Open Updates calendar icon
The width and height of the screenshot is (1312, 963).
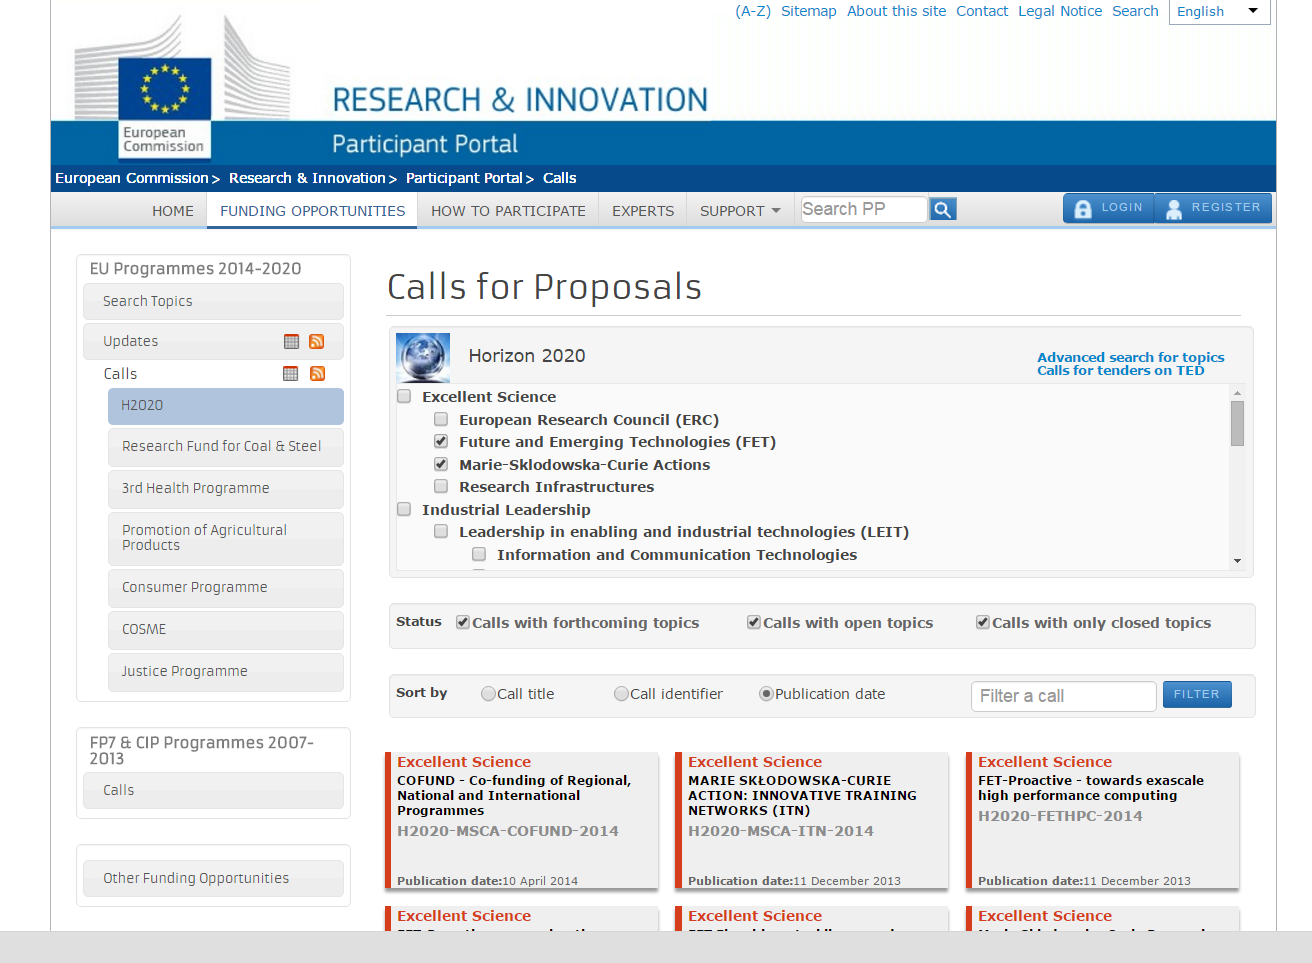point(291,341)
